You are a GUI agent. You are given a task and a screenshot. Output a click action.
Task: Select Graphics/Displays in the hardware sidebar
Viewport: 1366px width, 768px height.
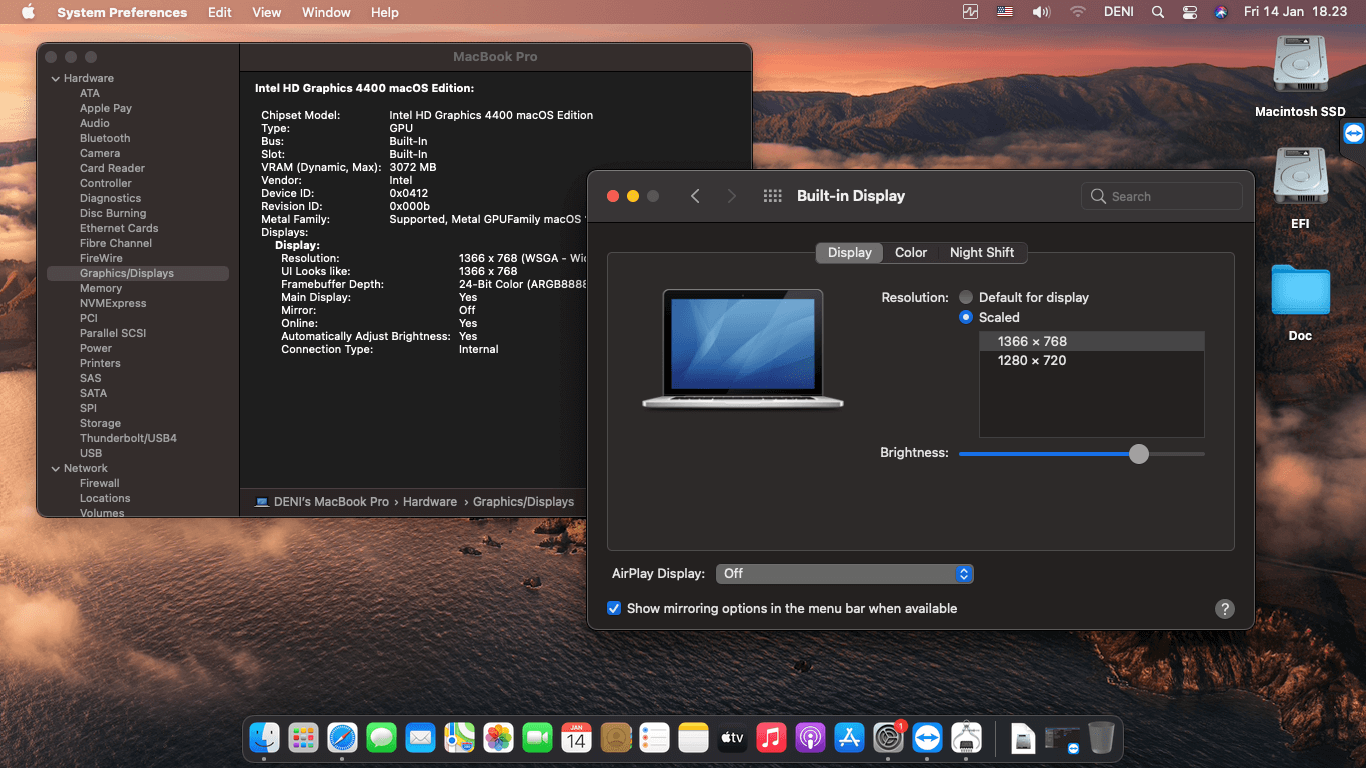[x=138, y=273]
